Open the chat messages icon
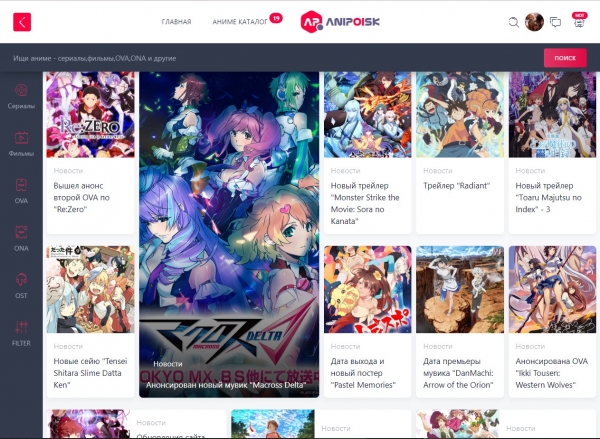600x439 pixels. click(555, 22)
